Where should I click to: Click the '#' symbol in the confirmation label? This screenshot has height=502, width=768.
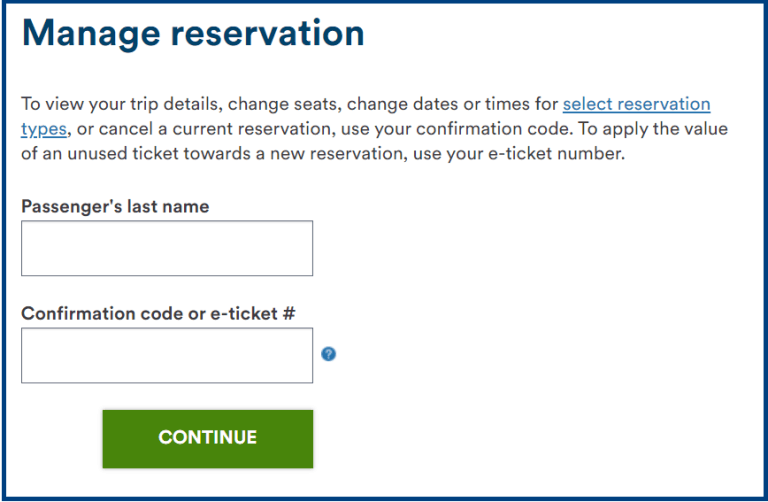pyautogui.click(x=289, y=313)
